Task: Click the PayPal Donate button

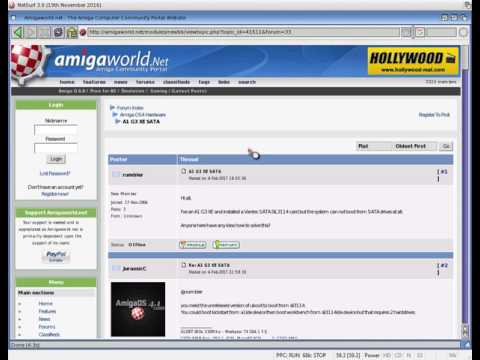Action: pyautogui.click(x=56, y=256)
